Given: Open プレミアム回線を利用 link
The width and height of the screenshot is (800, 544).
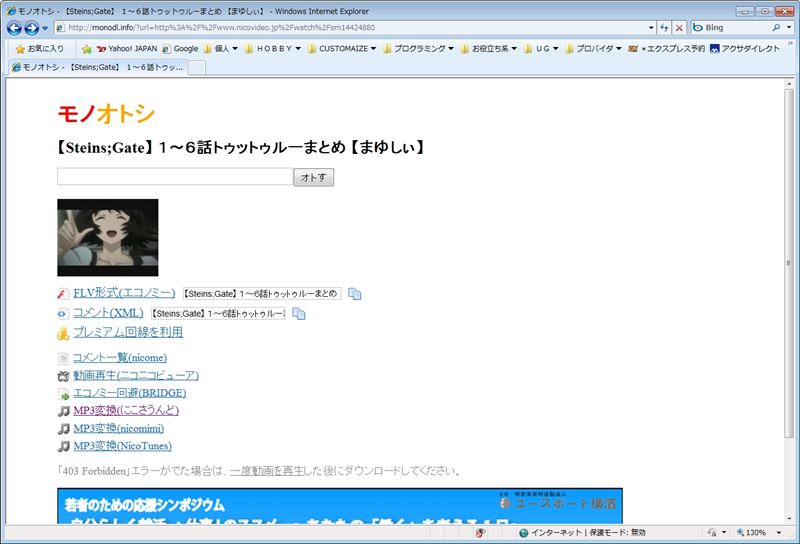Looking at the screenshot, I should point(128,332).
